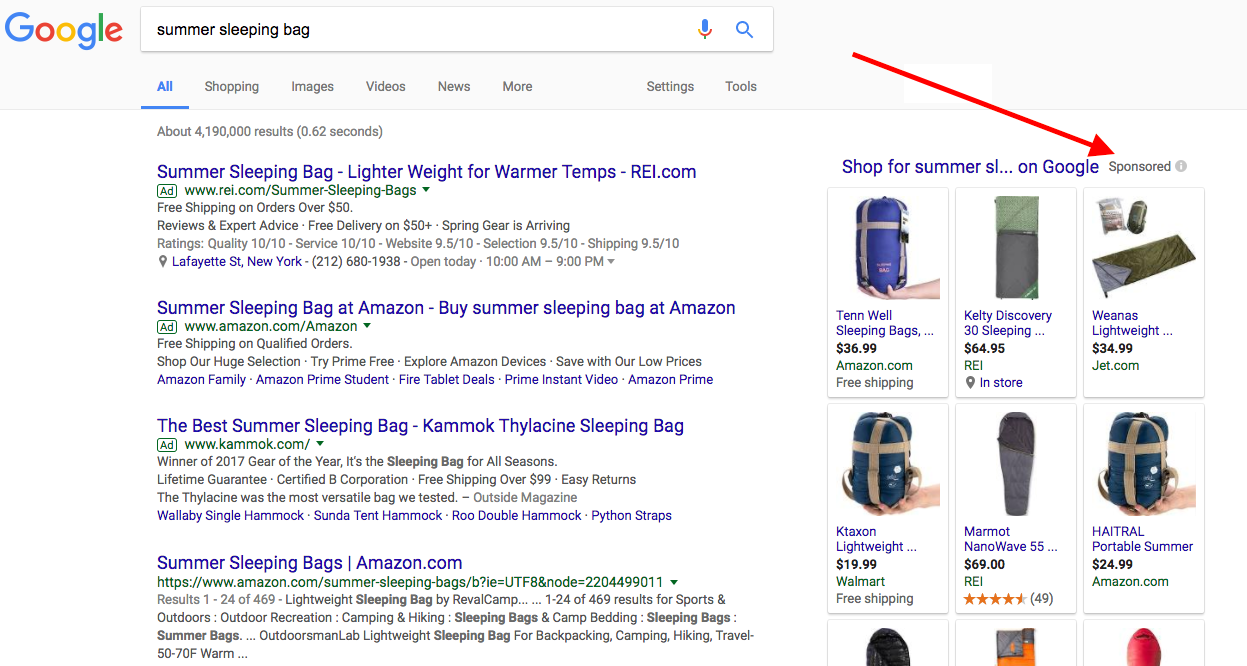Expand REI store hours dropdown arrow
This screenshot has width=1247, height=666.
[x=611, y=262]
